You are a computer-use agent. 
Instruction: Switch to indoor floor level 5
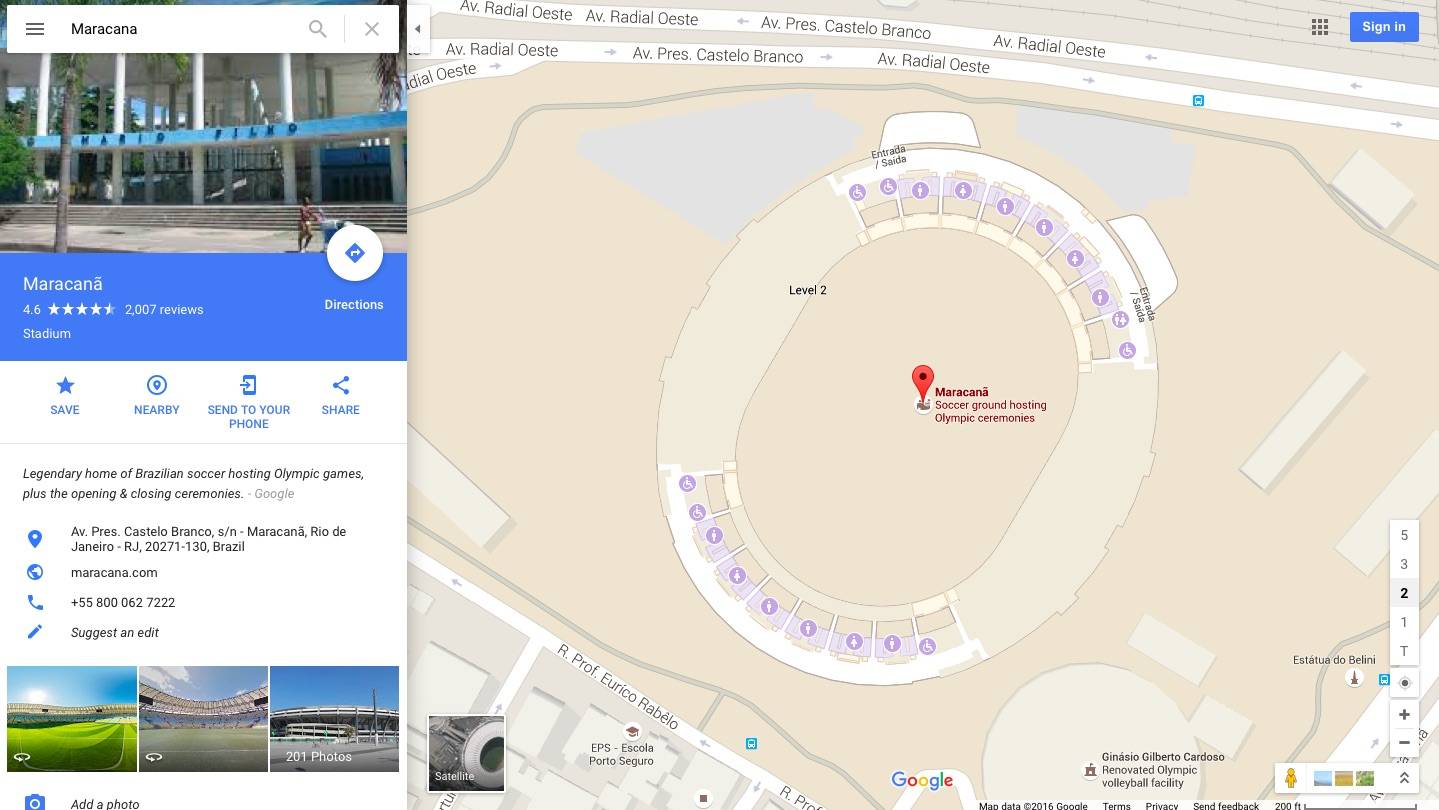(x=1404, y=535)
